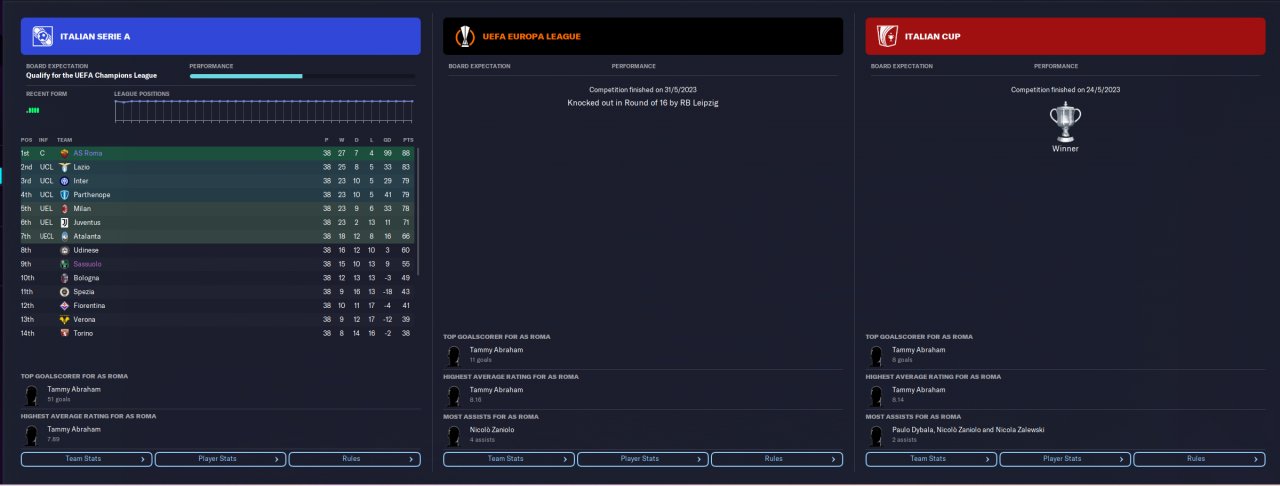The image size is (1280, 486).
Task: Open the Italian Serie A header banner
Action: pyautogui.click(x=220, y=36)
